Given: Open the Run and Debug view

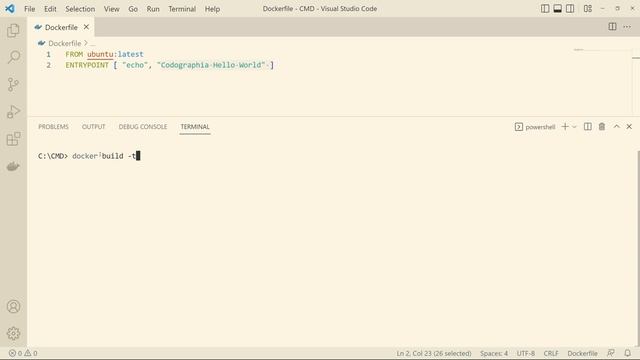Looking at the screenshot, I should pyautogui.click(x=13, y=111).
